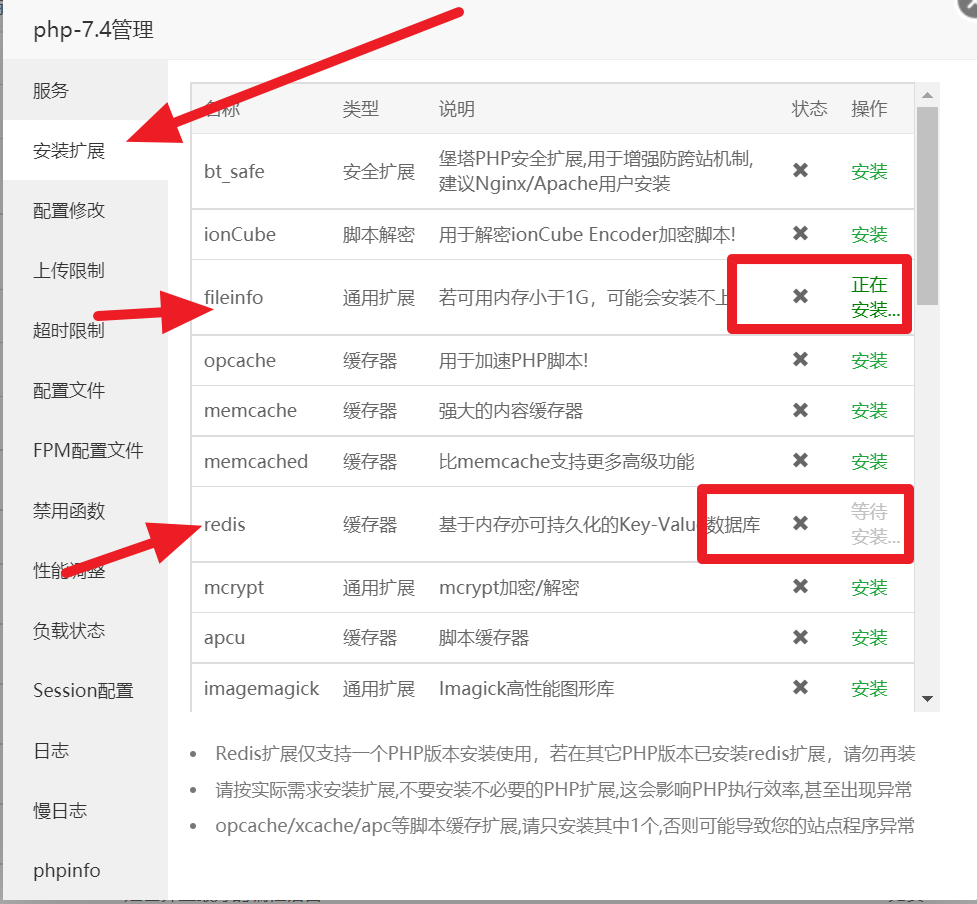Click the scroll up arrow of extension list
This screenshot has height=904, width=977.
click(x=927, y=96)
